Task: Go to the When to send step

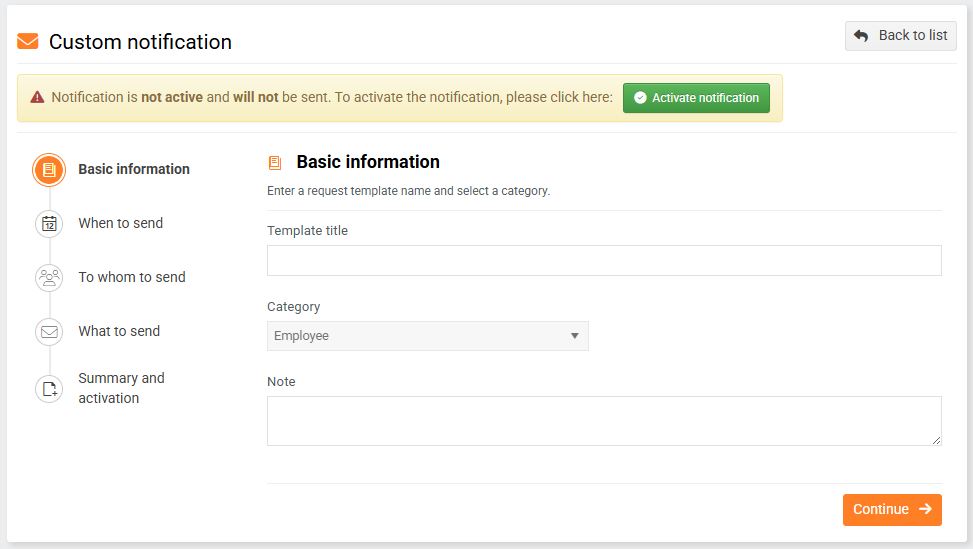Action: pos(120,224)
